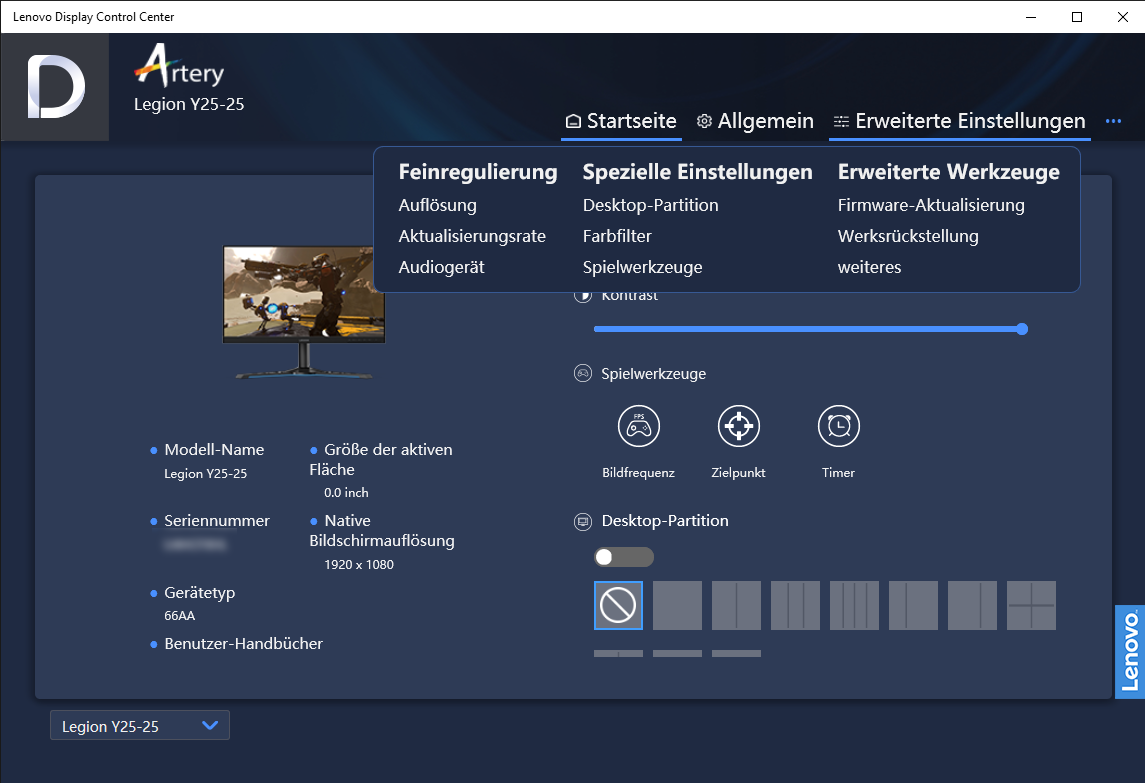Select the three-column partition layout

coord(795,606)
